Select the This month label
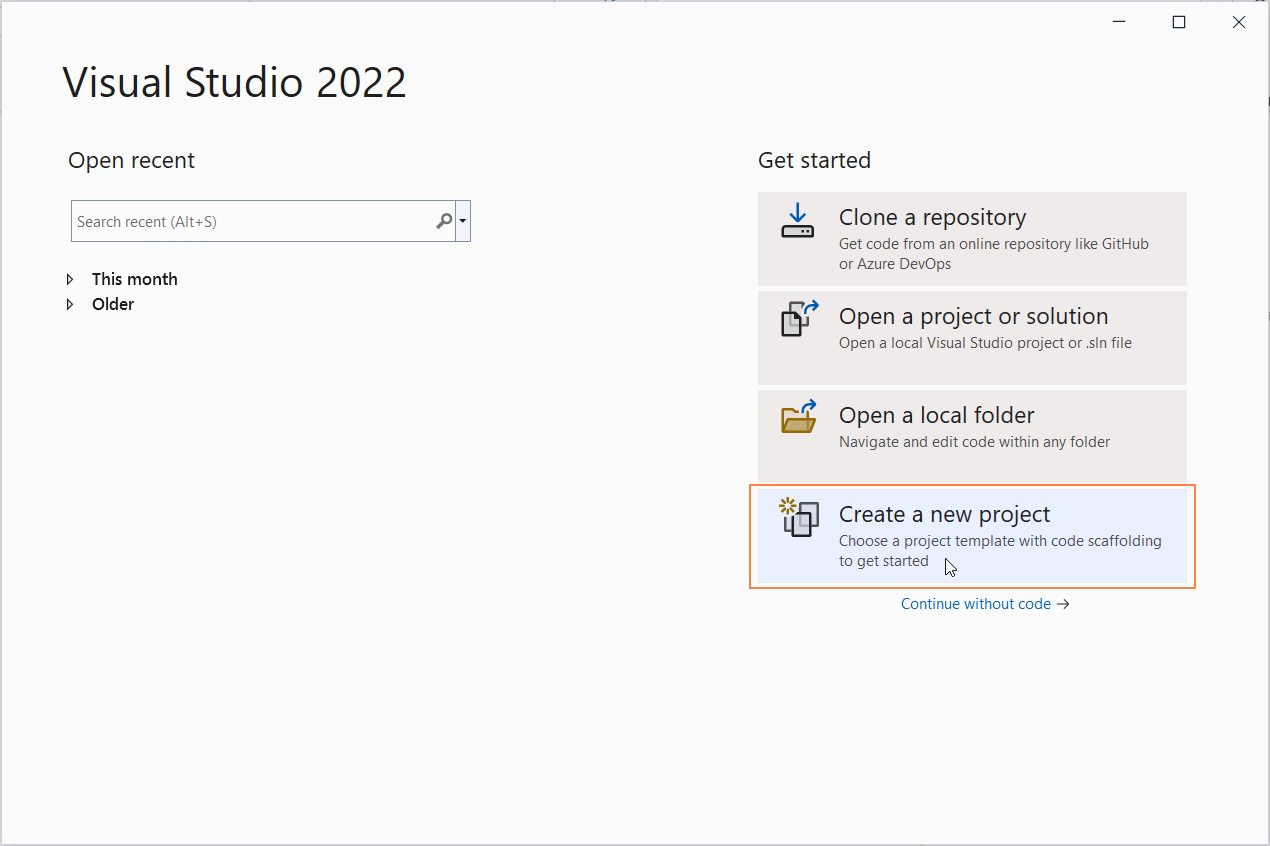This screenshot has width=1270, height=846. (134, 279)
